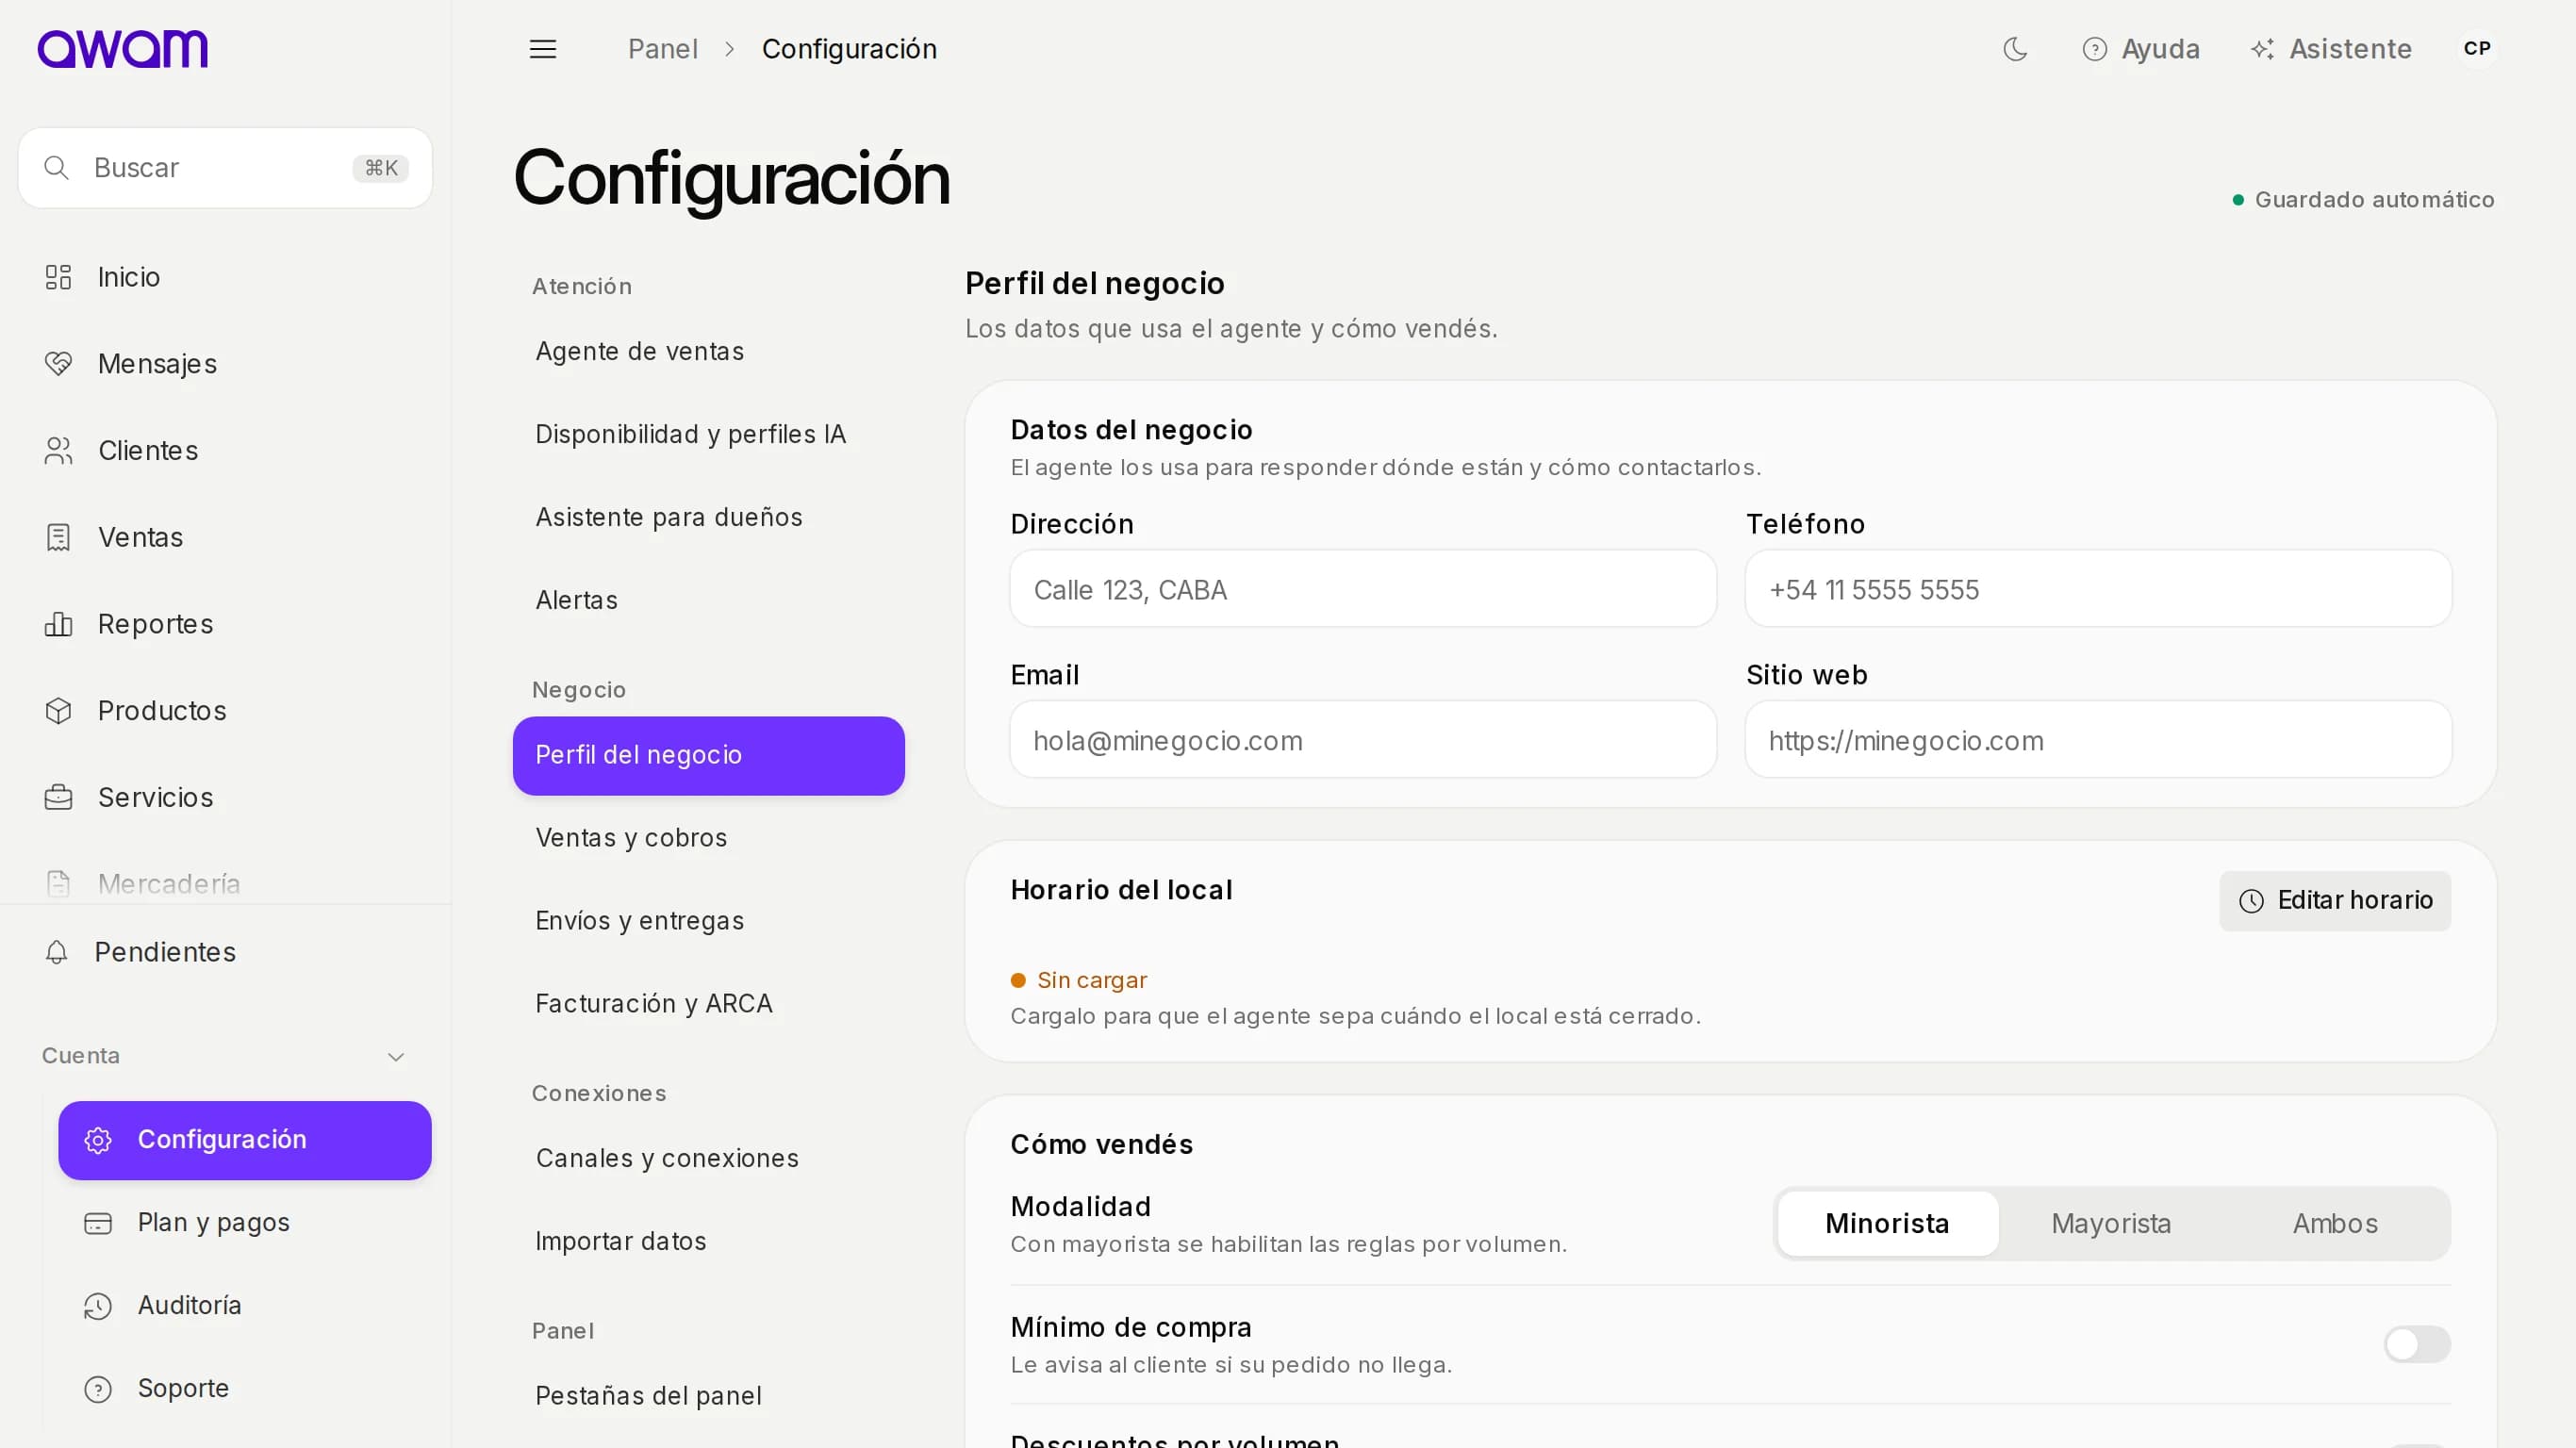
Task: Open Disponibilidad y perfiles IA
Action: click(x=708, y=435)
